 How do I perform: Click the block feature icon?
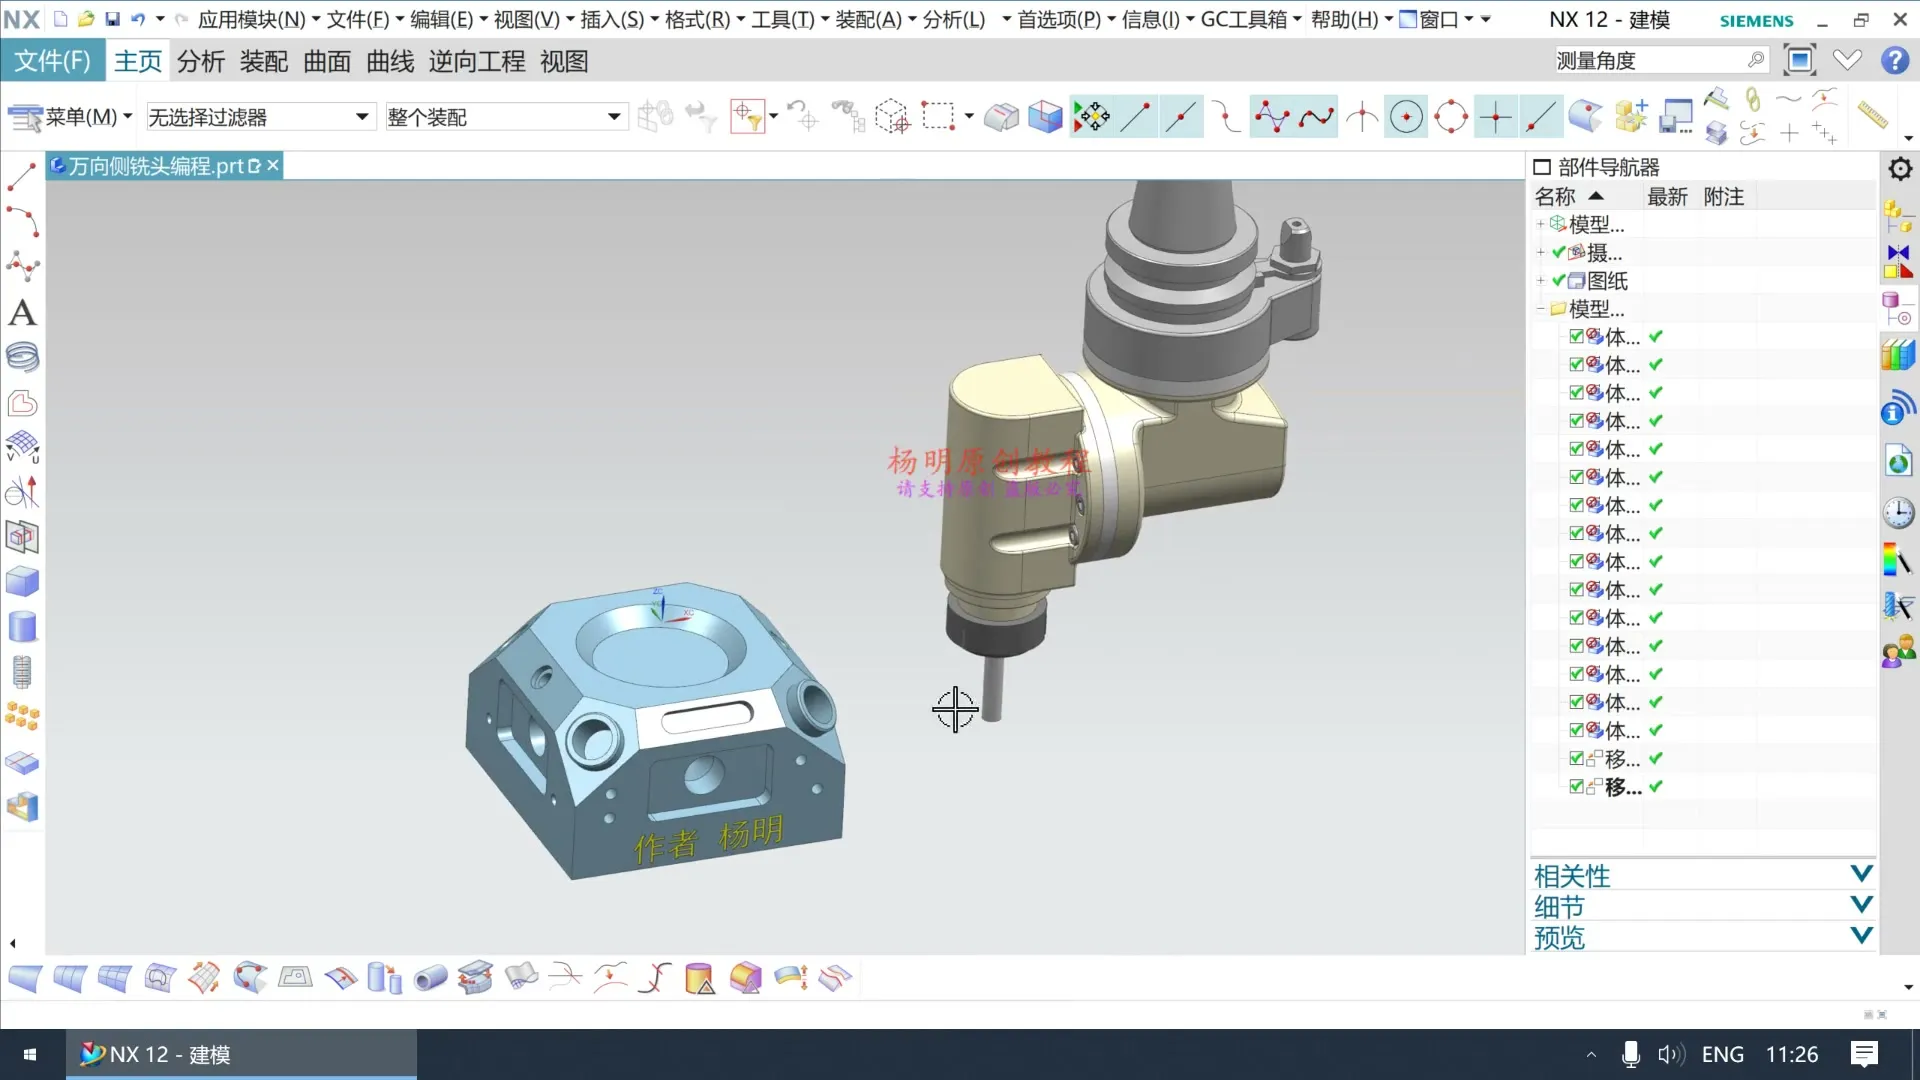(22, 581)
